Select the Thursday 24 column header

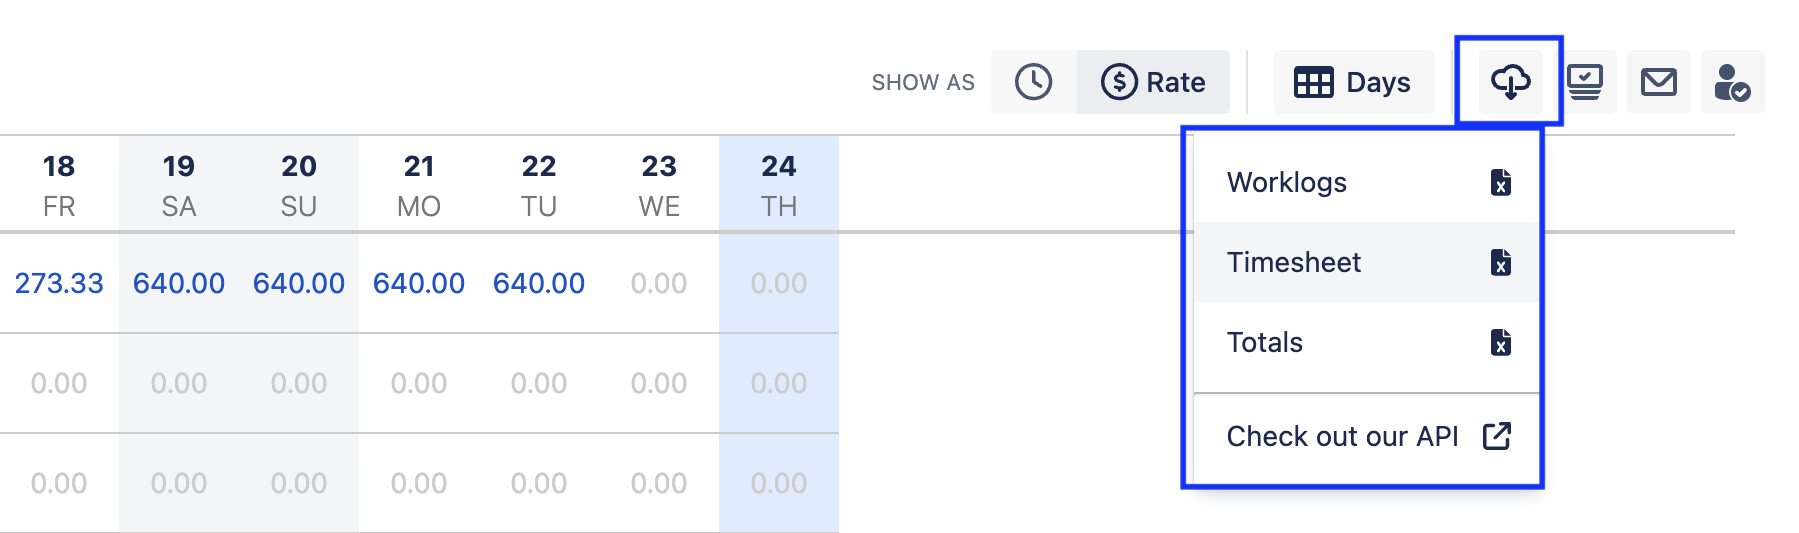(x=779, y=185)
